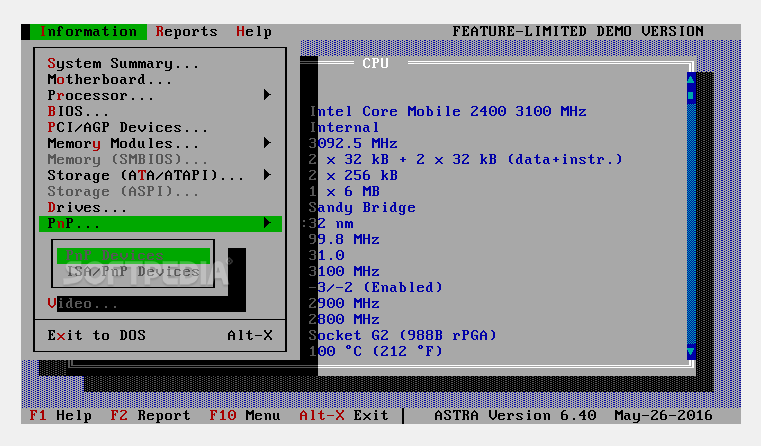
Task: Expand the PnP submenu arrow
Action: click(267, 223)
